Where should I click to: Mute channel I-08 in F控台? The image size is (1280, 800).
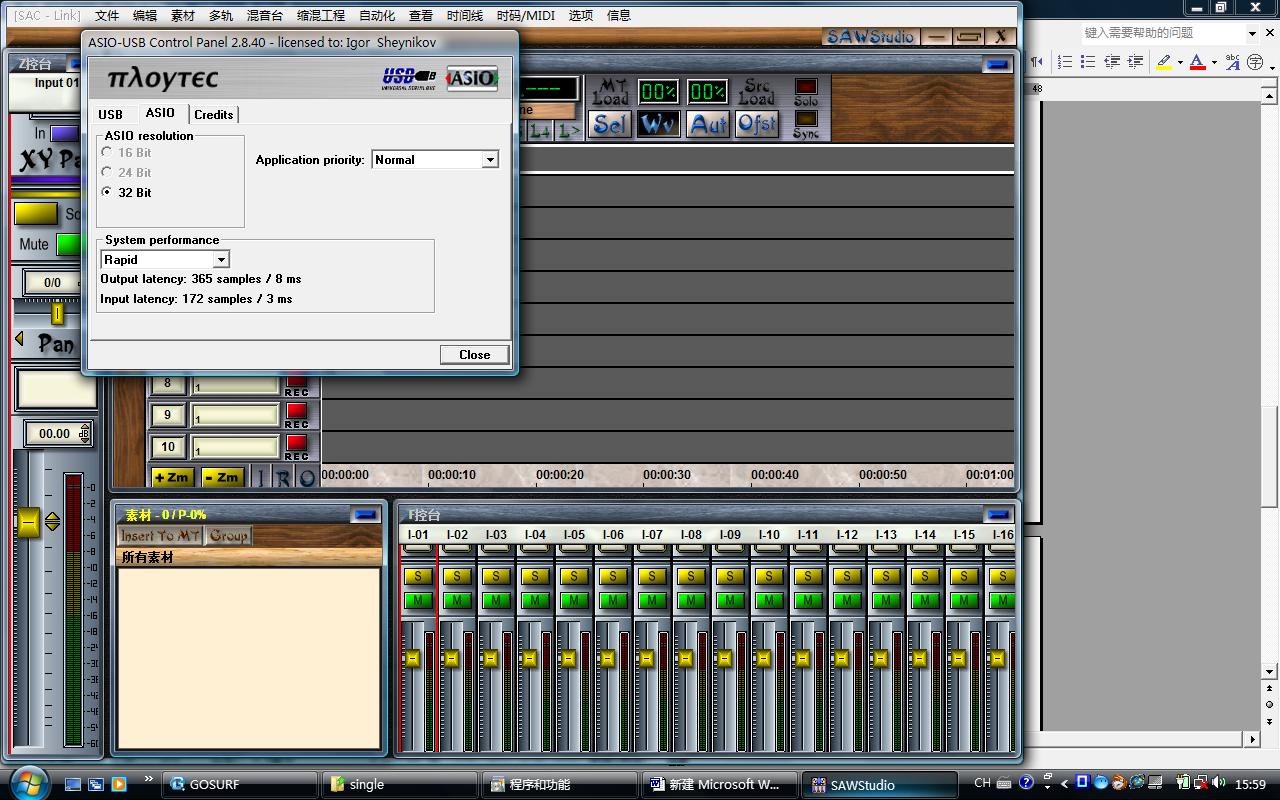tap(691, 600)
